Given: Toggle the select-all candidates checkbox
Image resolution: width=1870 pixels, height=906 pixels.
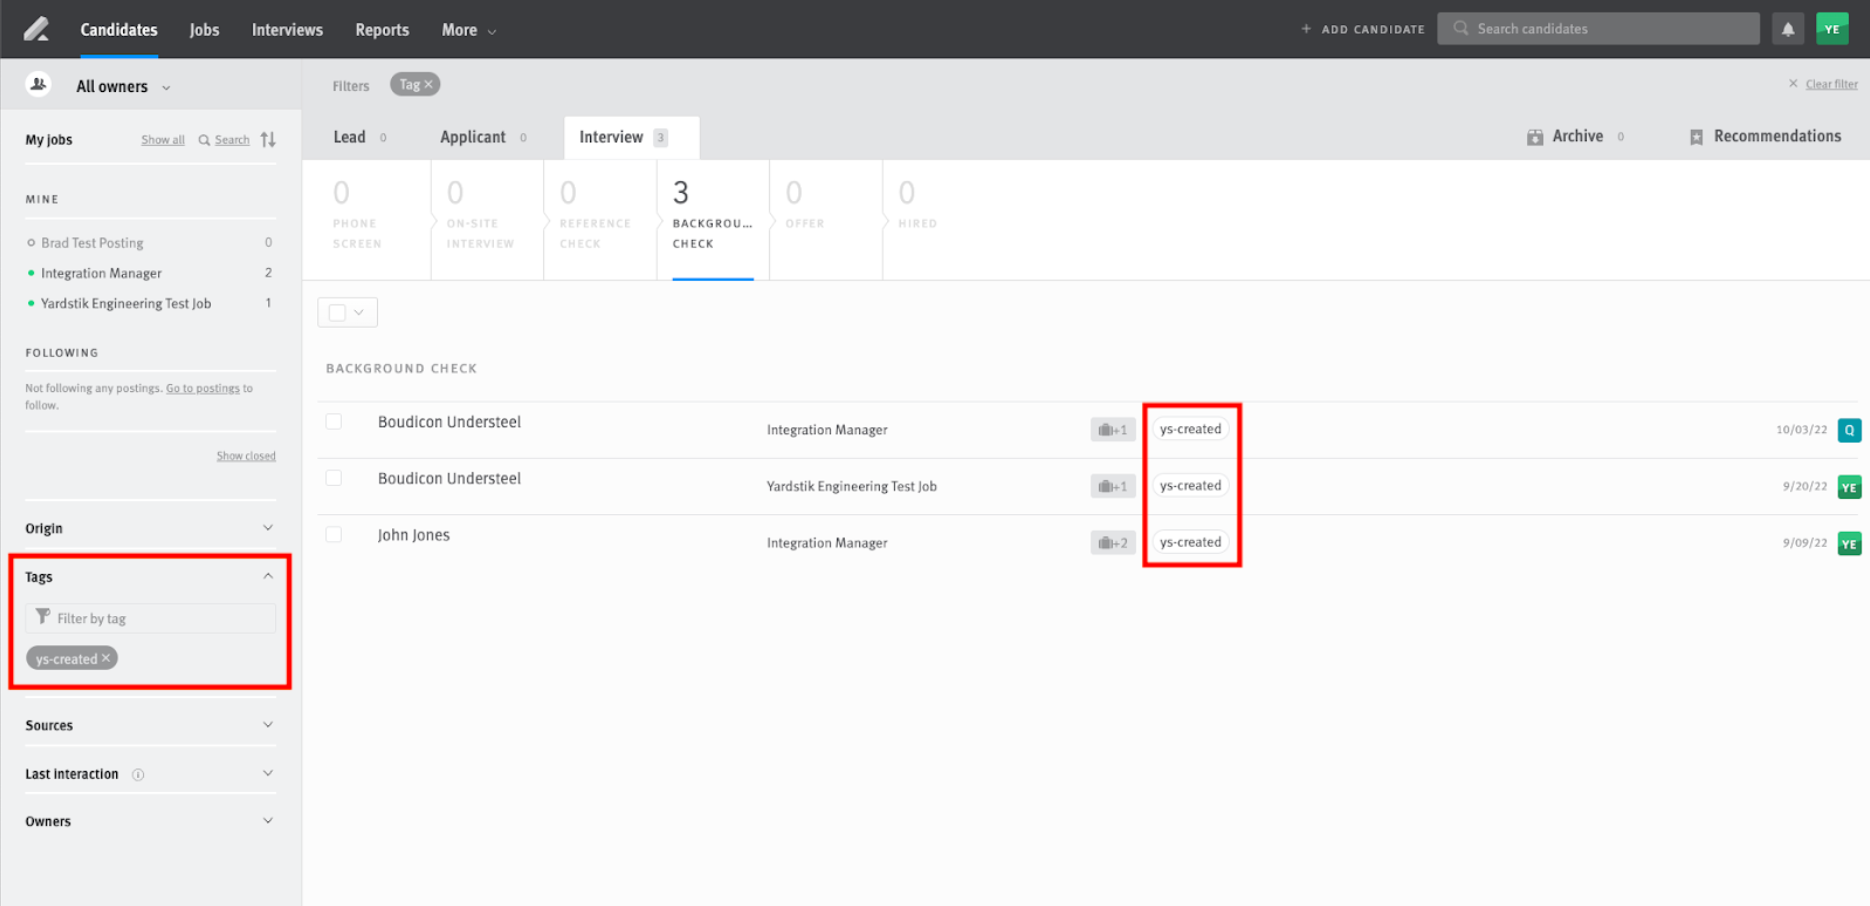Looking at the screenshot, I should (x=337, y=313).
